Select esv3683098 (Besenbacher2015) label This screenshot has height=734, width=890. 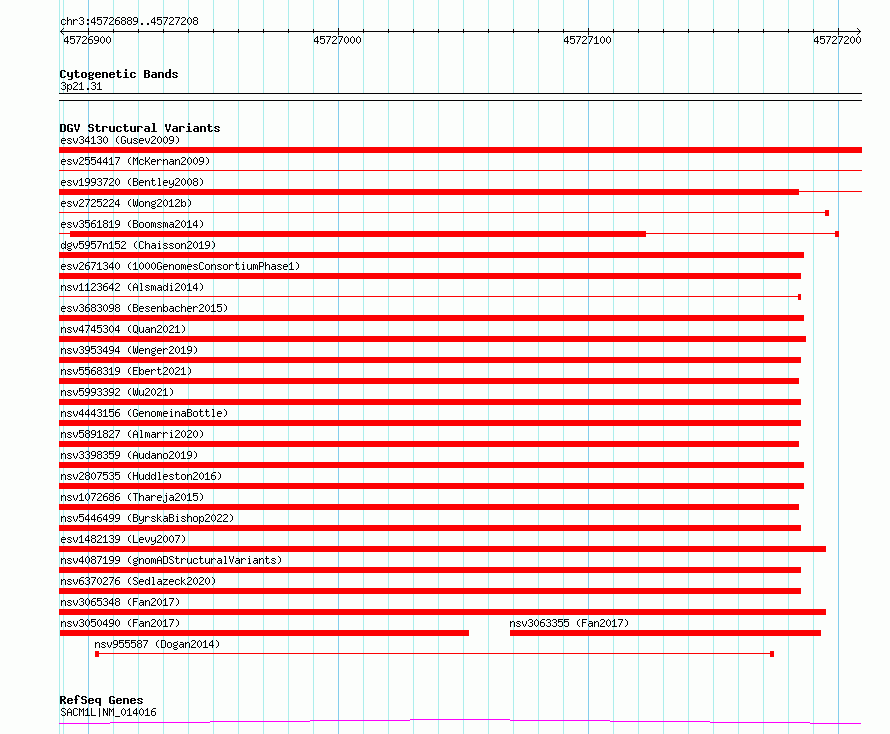(x=144, y=308)
